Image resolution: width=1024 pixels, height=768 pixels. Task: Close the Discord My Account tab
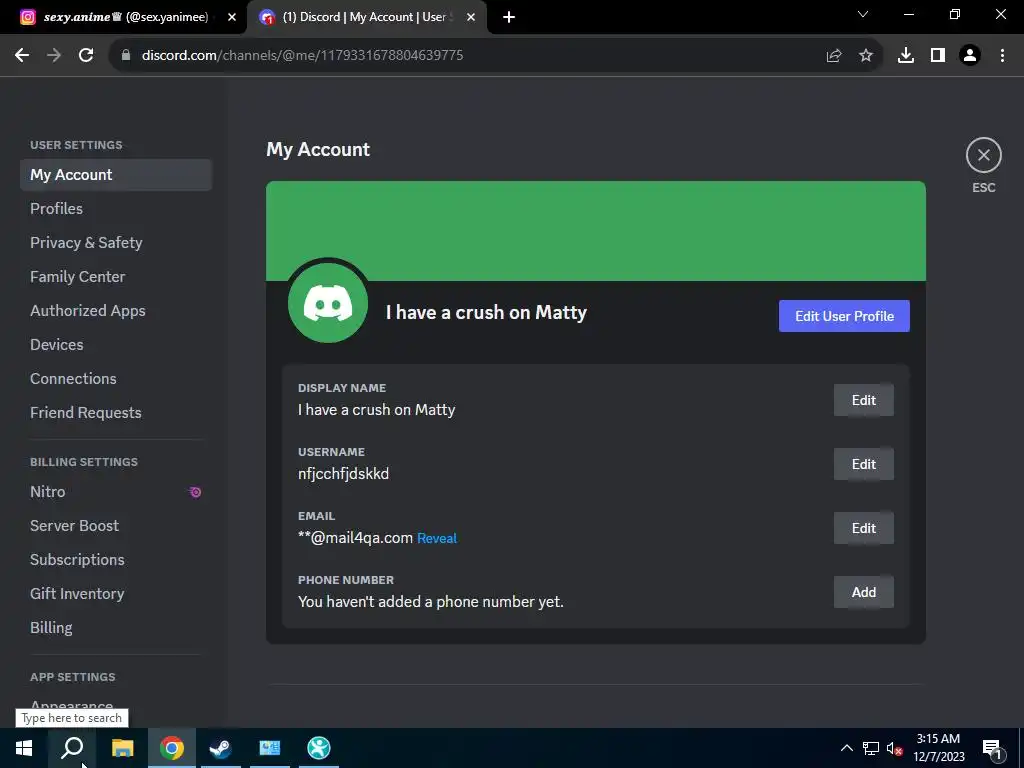[471, 17]
